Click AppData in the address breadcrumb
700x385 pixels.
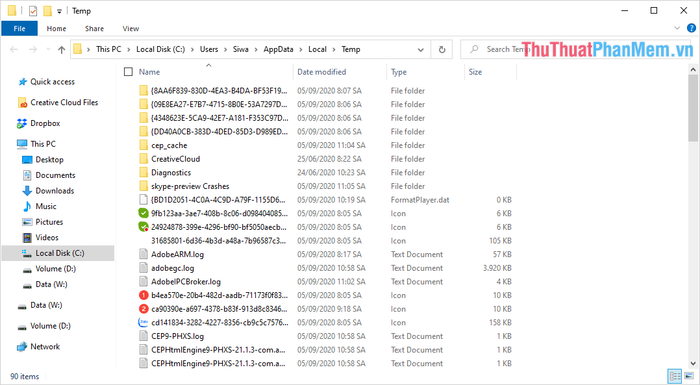(278, 50)
